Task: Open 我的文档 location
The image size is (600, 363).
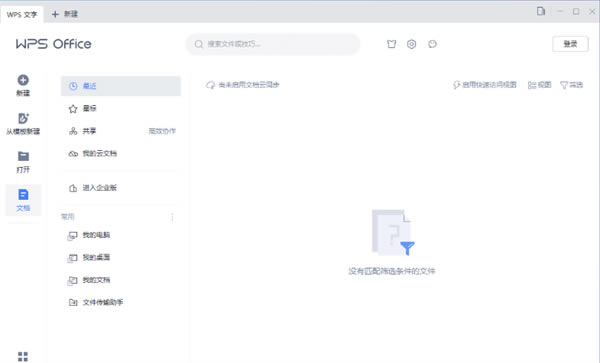Action: (121, 280)
